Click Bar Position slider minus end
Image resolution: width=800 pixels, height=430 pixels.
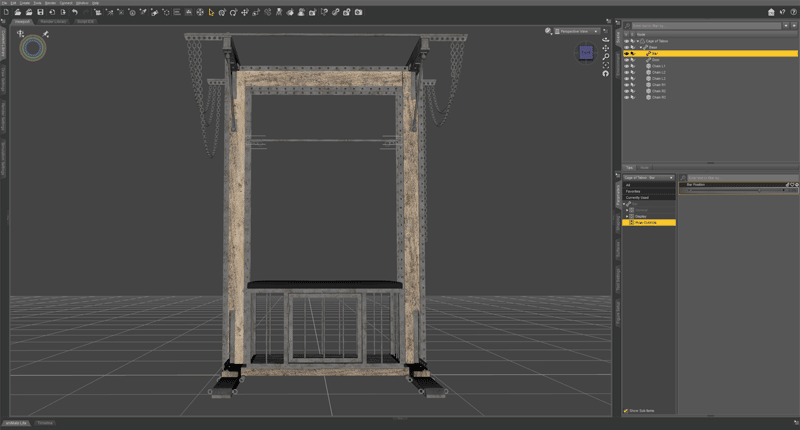coord(688,190)
